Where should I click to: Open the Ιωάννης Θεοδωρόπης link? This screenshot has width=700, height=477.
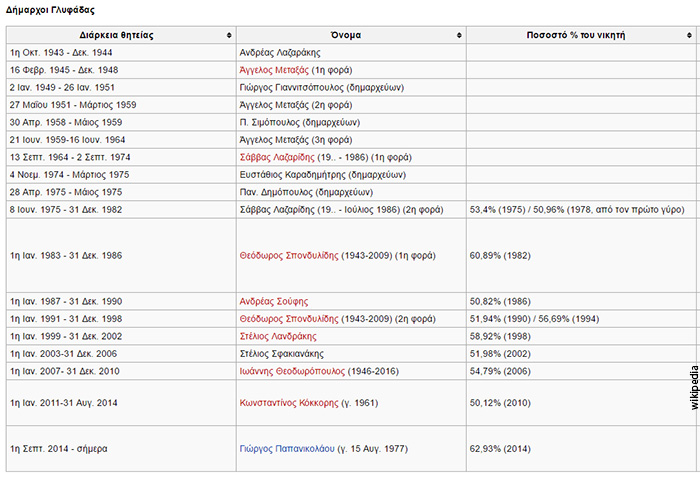[291, 371]
